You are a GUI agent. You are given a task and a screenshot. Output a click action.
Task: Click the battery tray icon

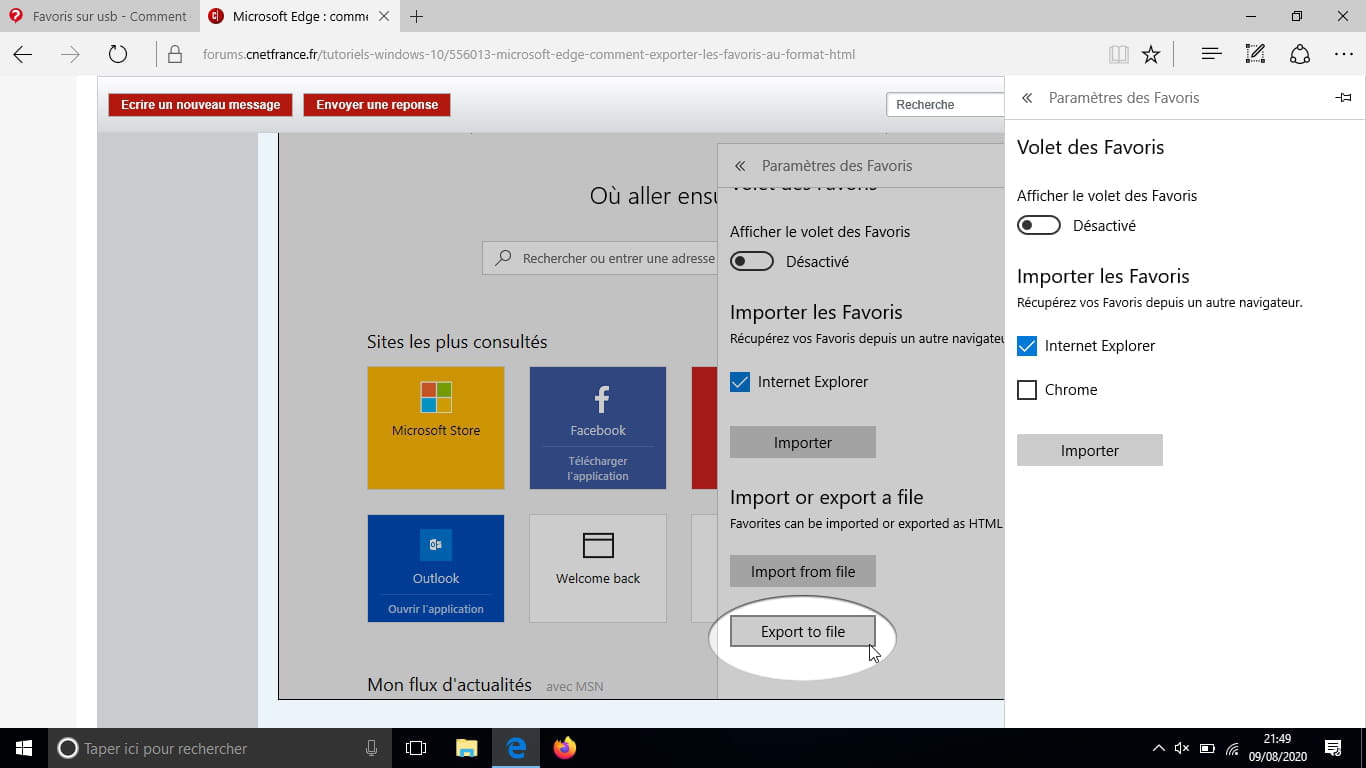1208,748
